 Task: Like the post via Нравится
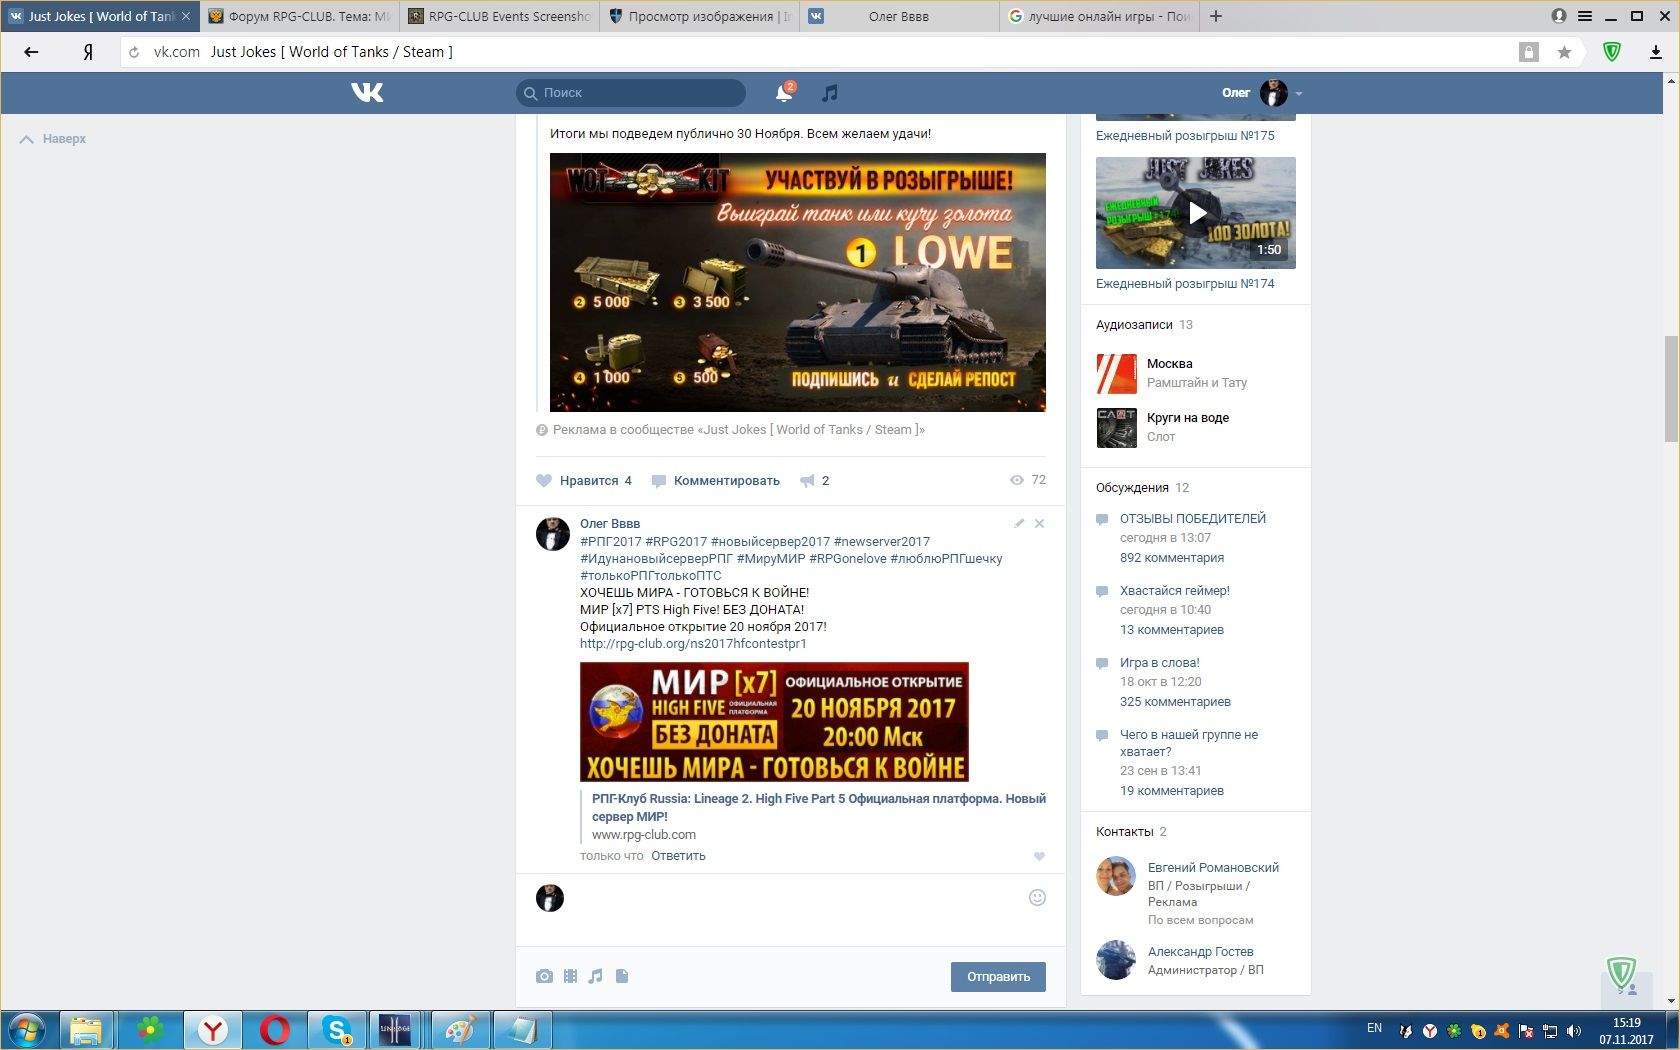click(x=584, y=481)
